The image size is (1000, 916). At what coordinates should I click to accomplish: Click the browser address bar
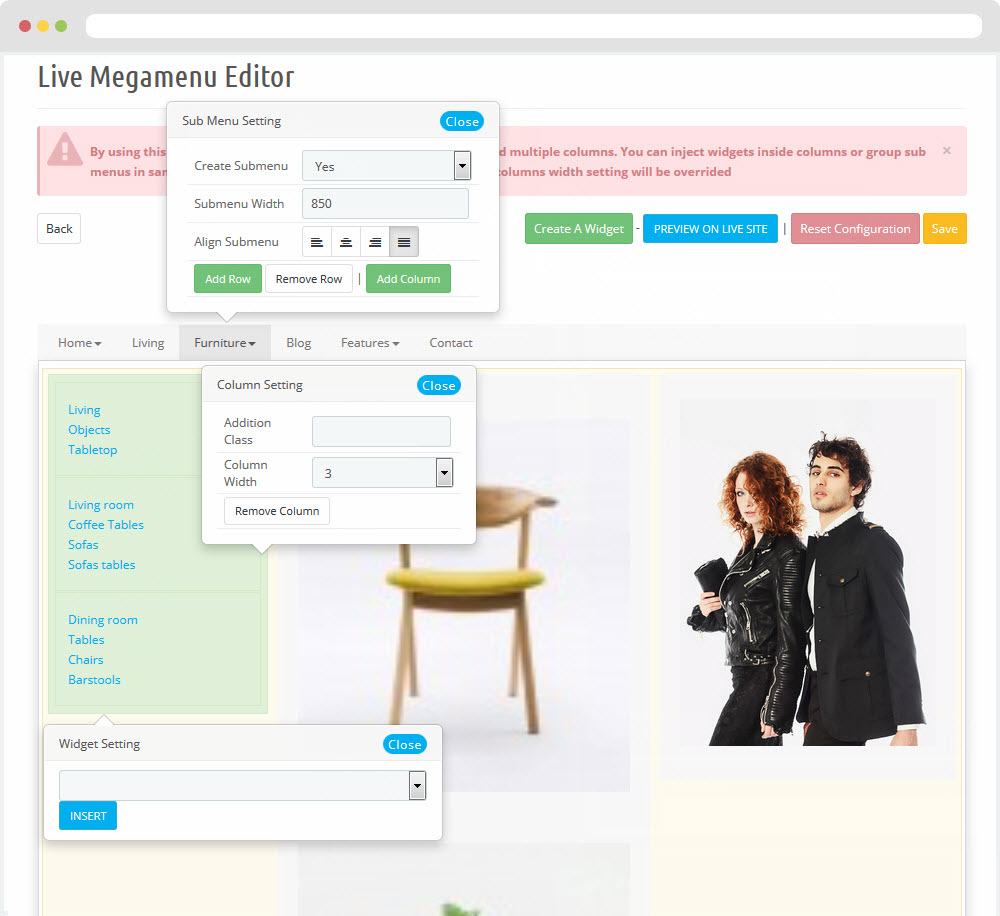coord(534,26)
